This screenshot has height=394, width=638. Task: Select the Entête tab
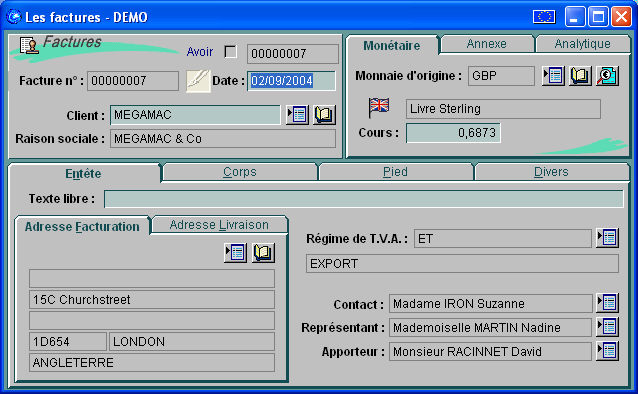83,173
